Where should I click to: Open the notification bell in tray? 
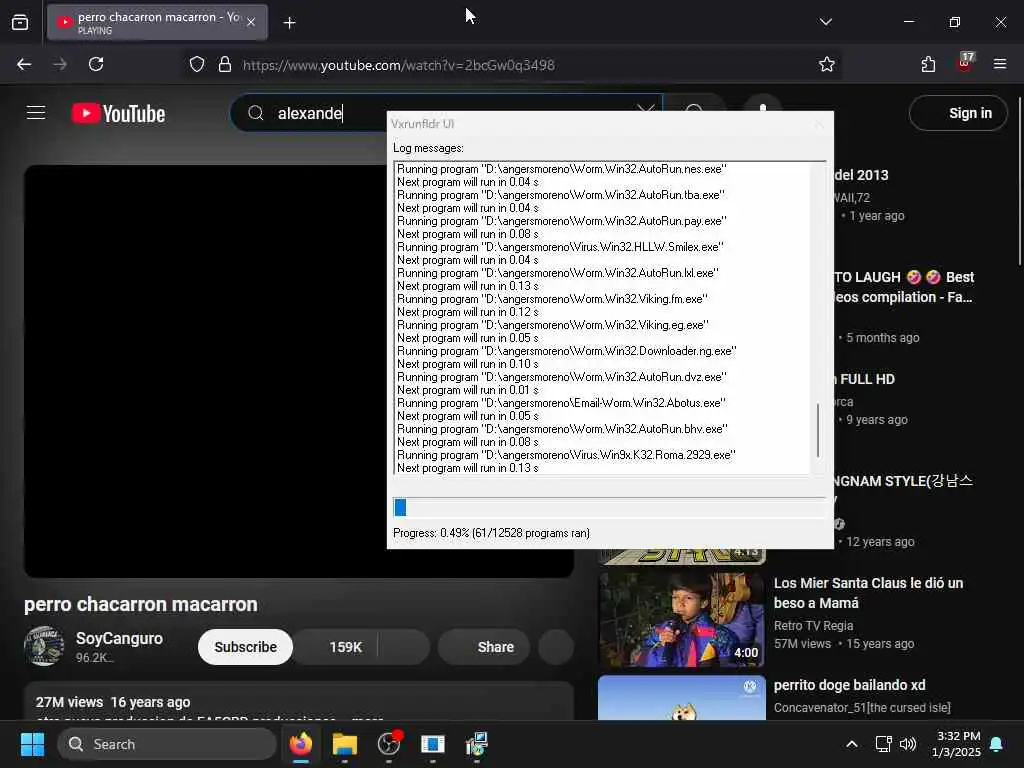[997, 744]
